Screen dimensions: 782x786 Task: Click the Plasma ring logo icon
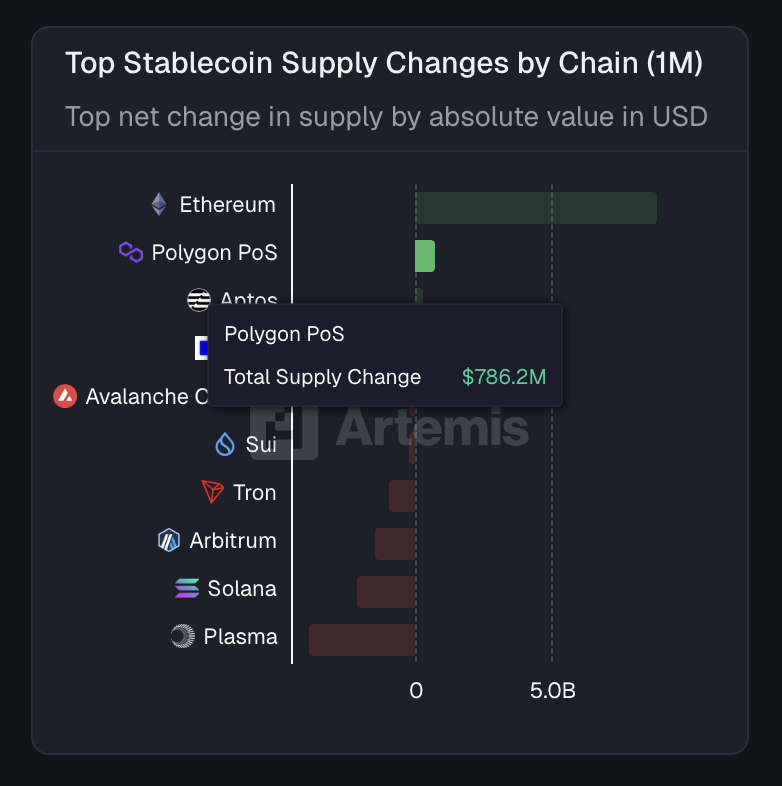[182, 636]
